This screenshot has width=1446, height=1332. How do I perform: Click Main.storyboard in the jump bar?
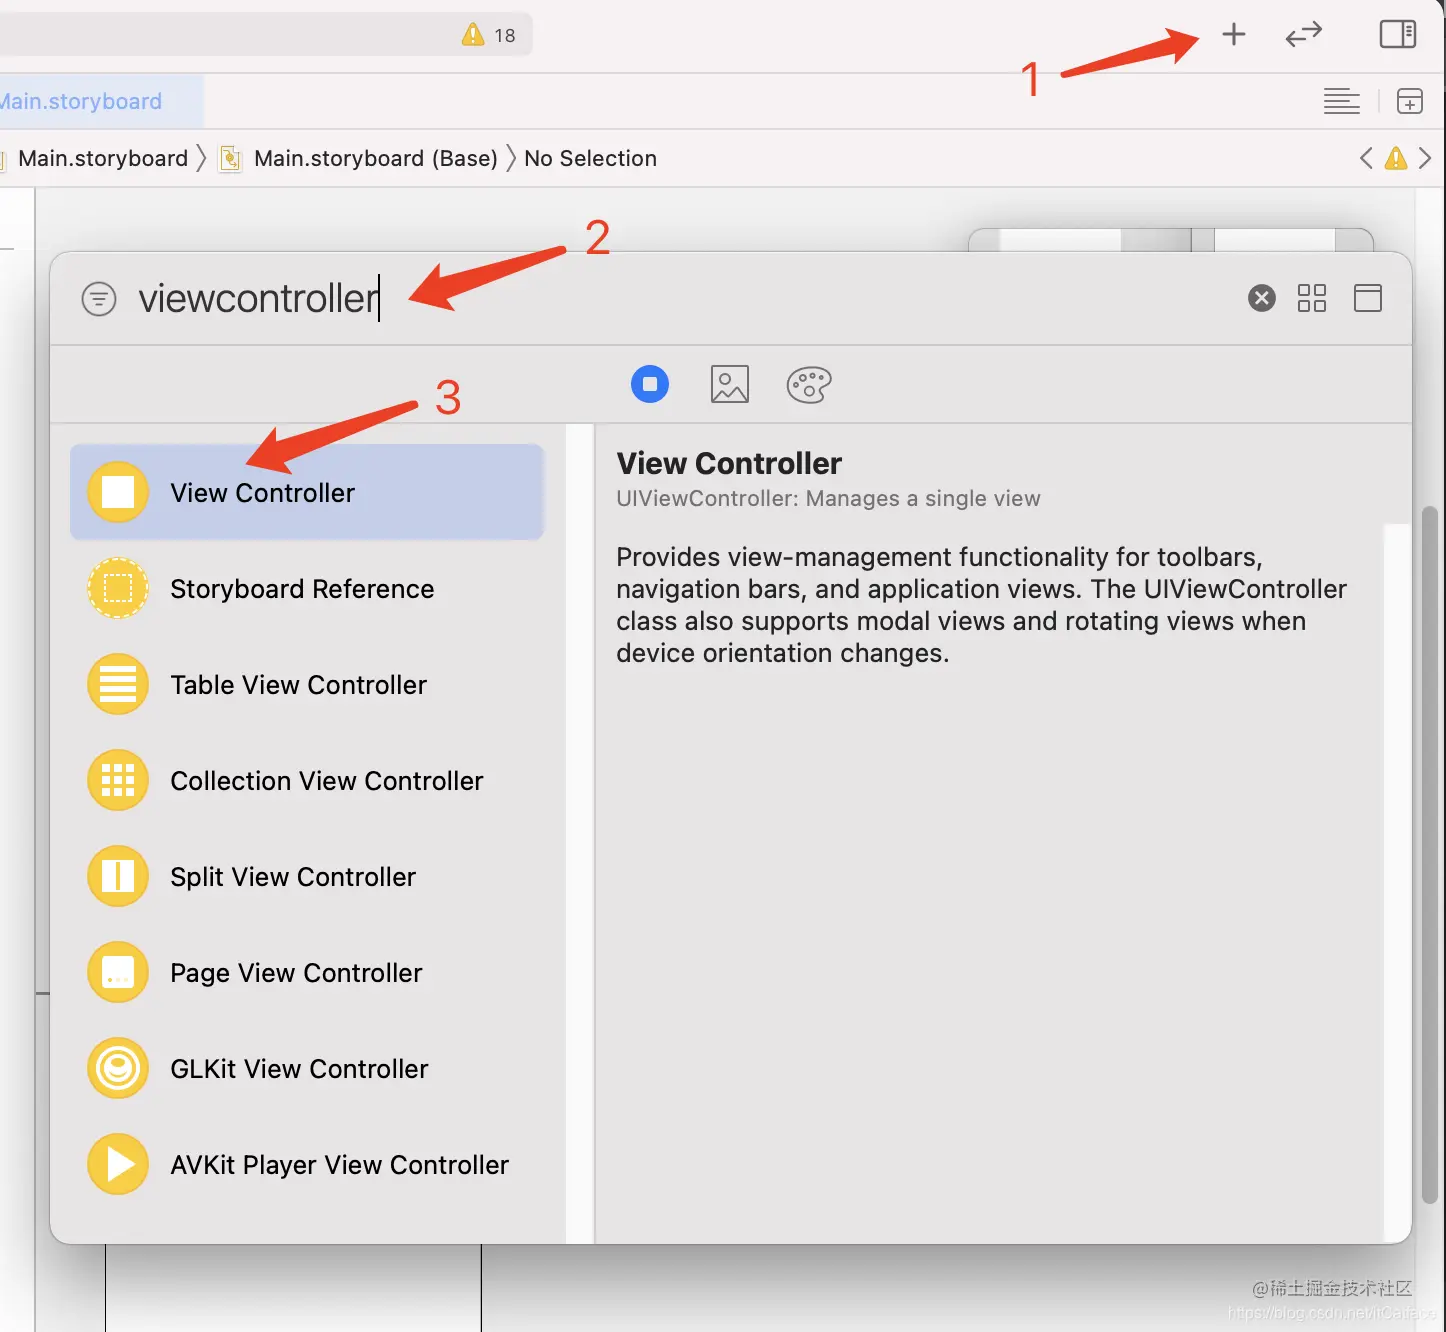point(103,158)
